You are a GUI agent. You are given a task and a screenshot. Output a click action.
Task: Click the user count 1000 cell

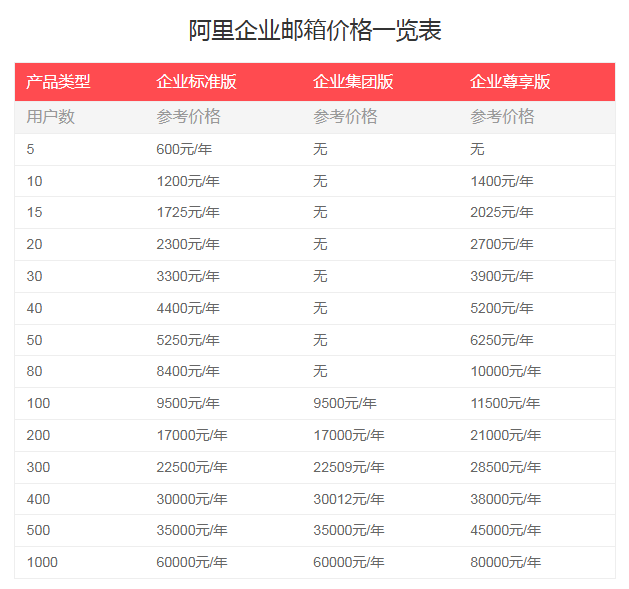[x=42, y=563]
